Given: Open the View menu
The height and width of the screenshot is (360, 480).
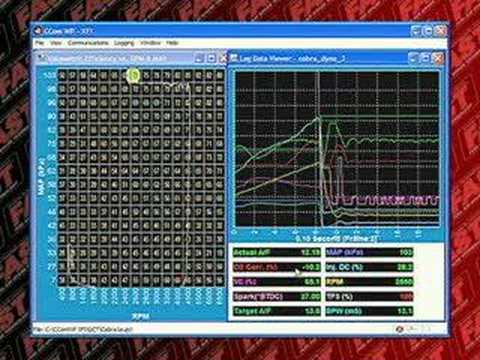Looking at the screenshot, I should point(56,43).
